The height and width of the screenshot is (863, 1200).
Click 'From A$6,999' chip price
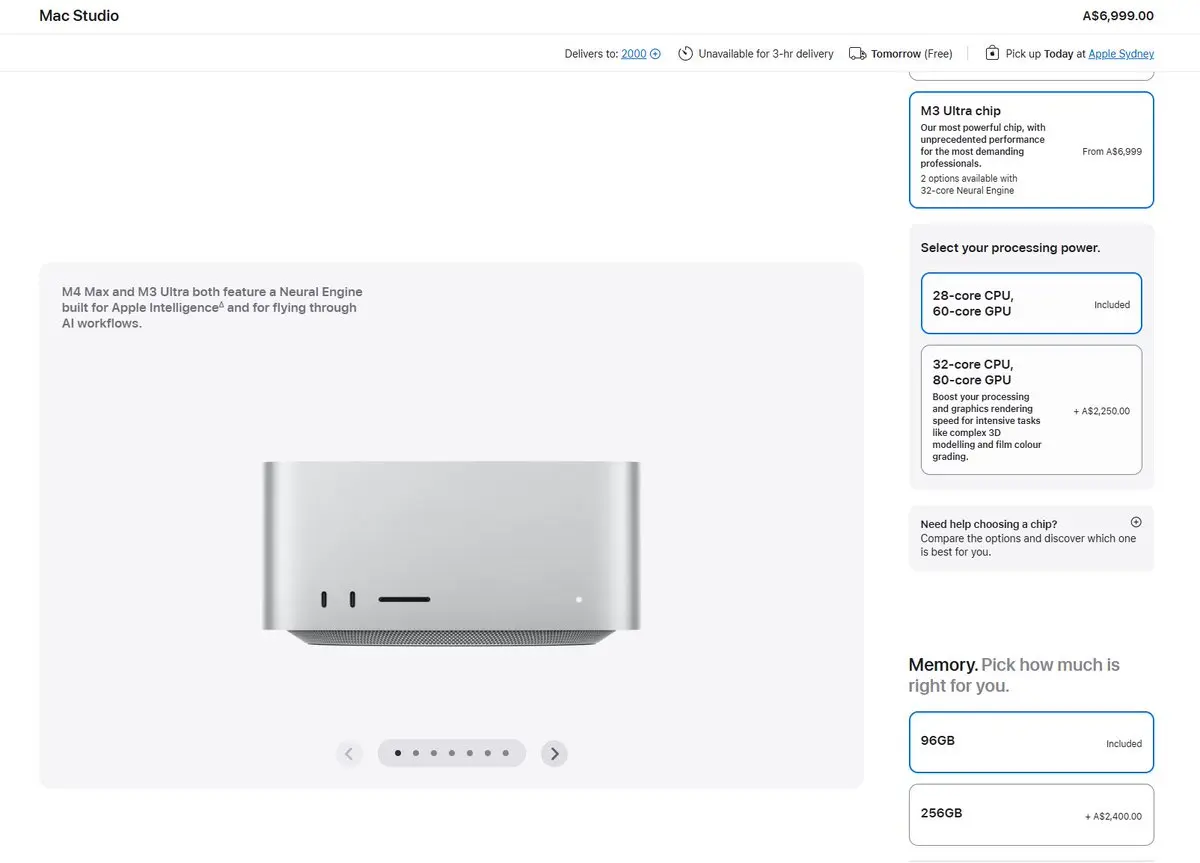coord(1112,152)
